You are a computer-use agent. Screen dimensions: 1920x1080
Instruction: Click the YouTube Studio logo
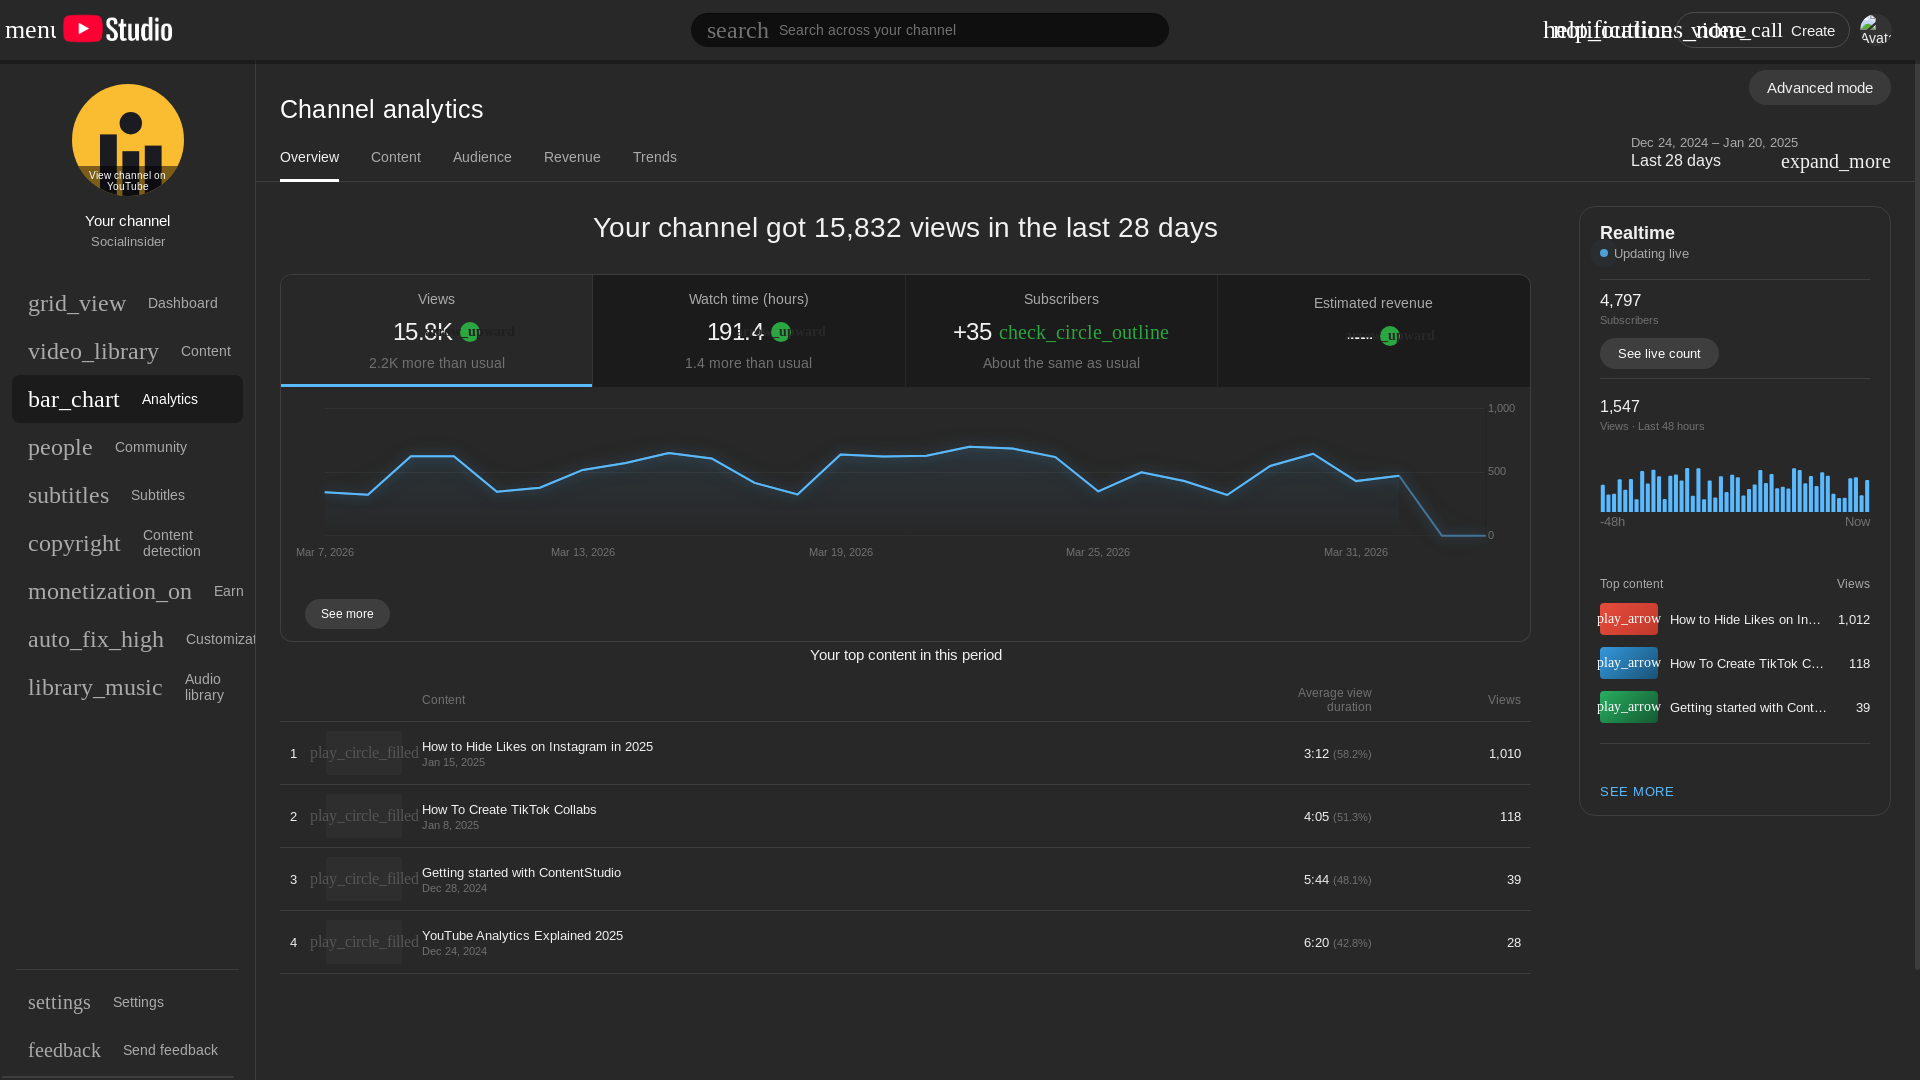pyautogui.click(x=117, y=29)
